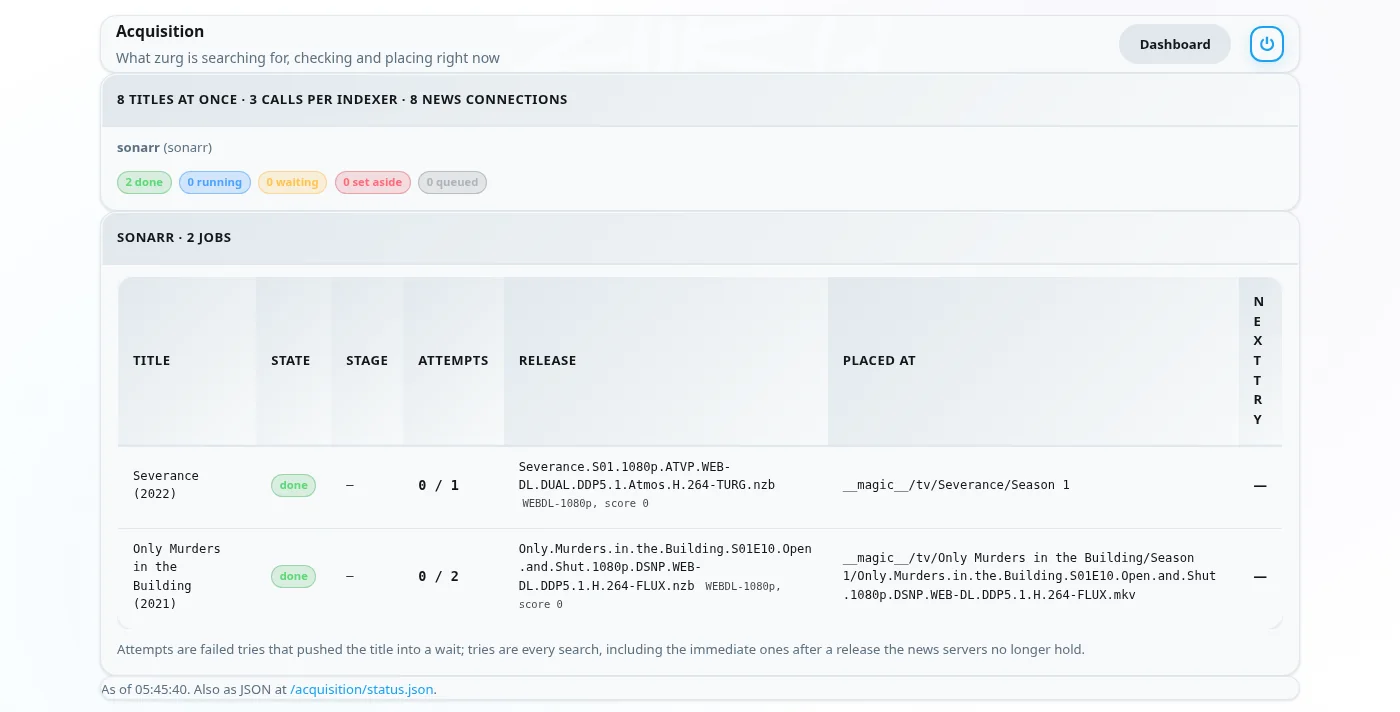Image resolution: width=1400 pixels, height=712 pixels.
Task: Click the Only Murders FLUX.mkv placed path
Action: click(1030, 576)
